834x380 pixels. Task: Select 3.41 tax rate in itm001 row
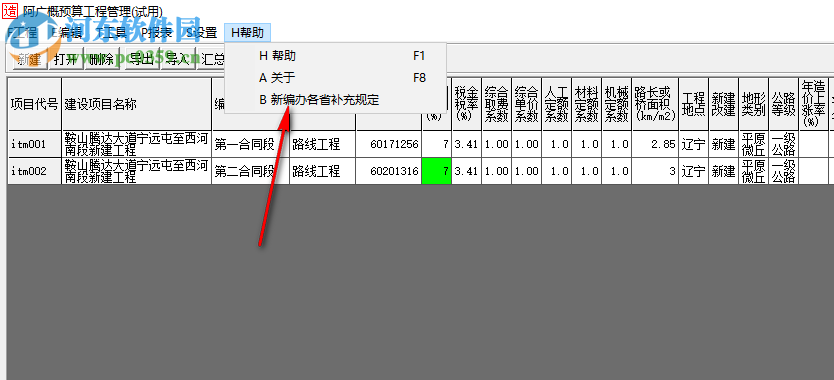(x=467, y=144)
